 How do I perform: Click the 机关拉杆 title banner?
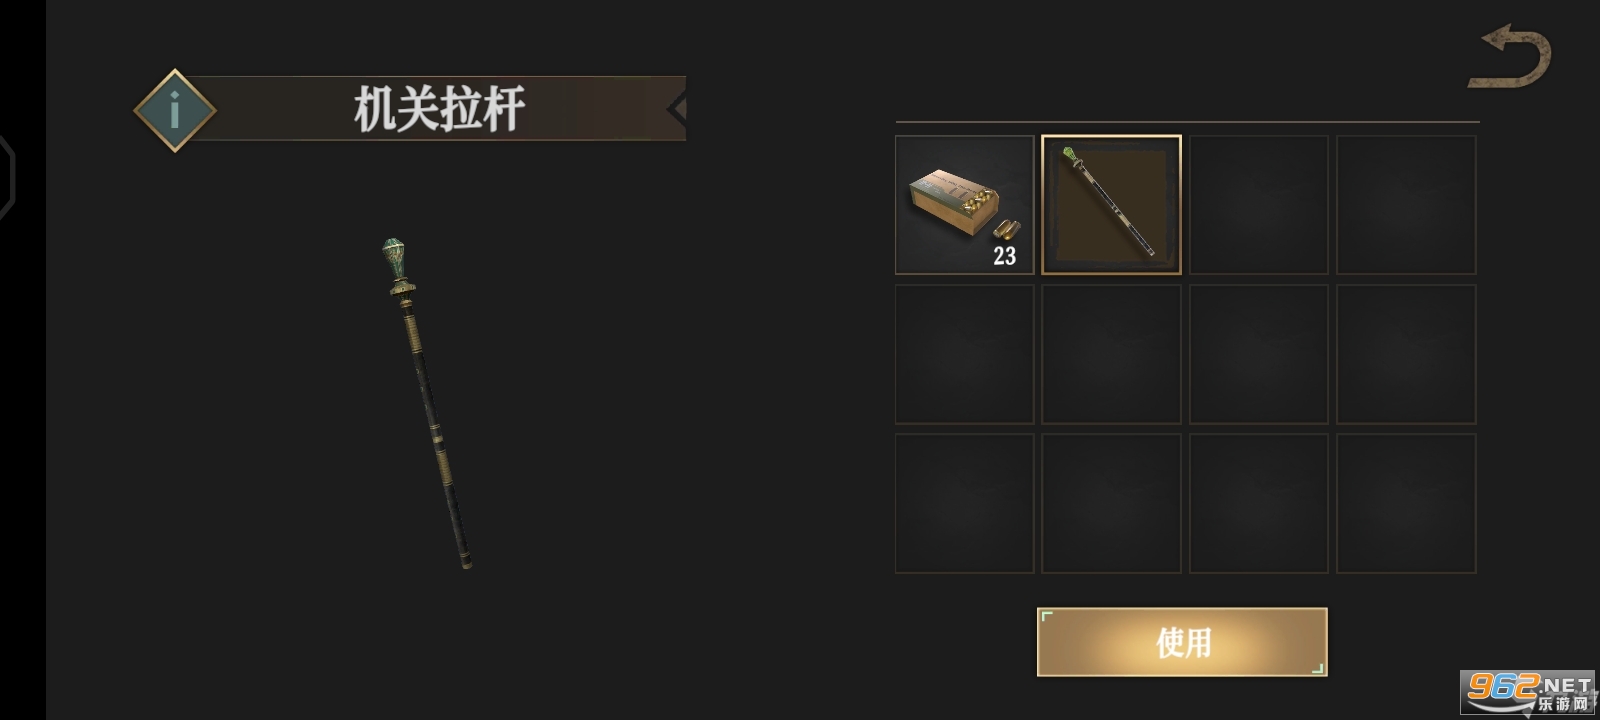(440, 108)
